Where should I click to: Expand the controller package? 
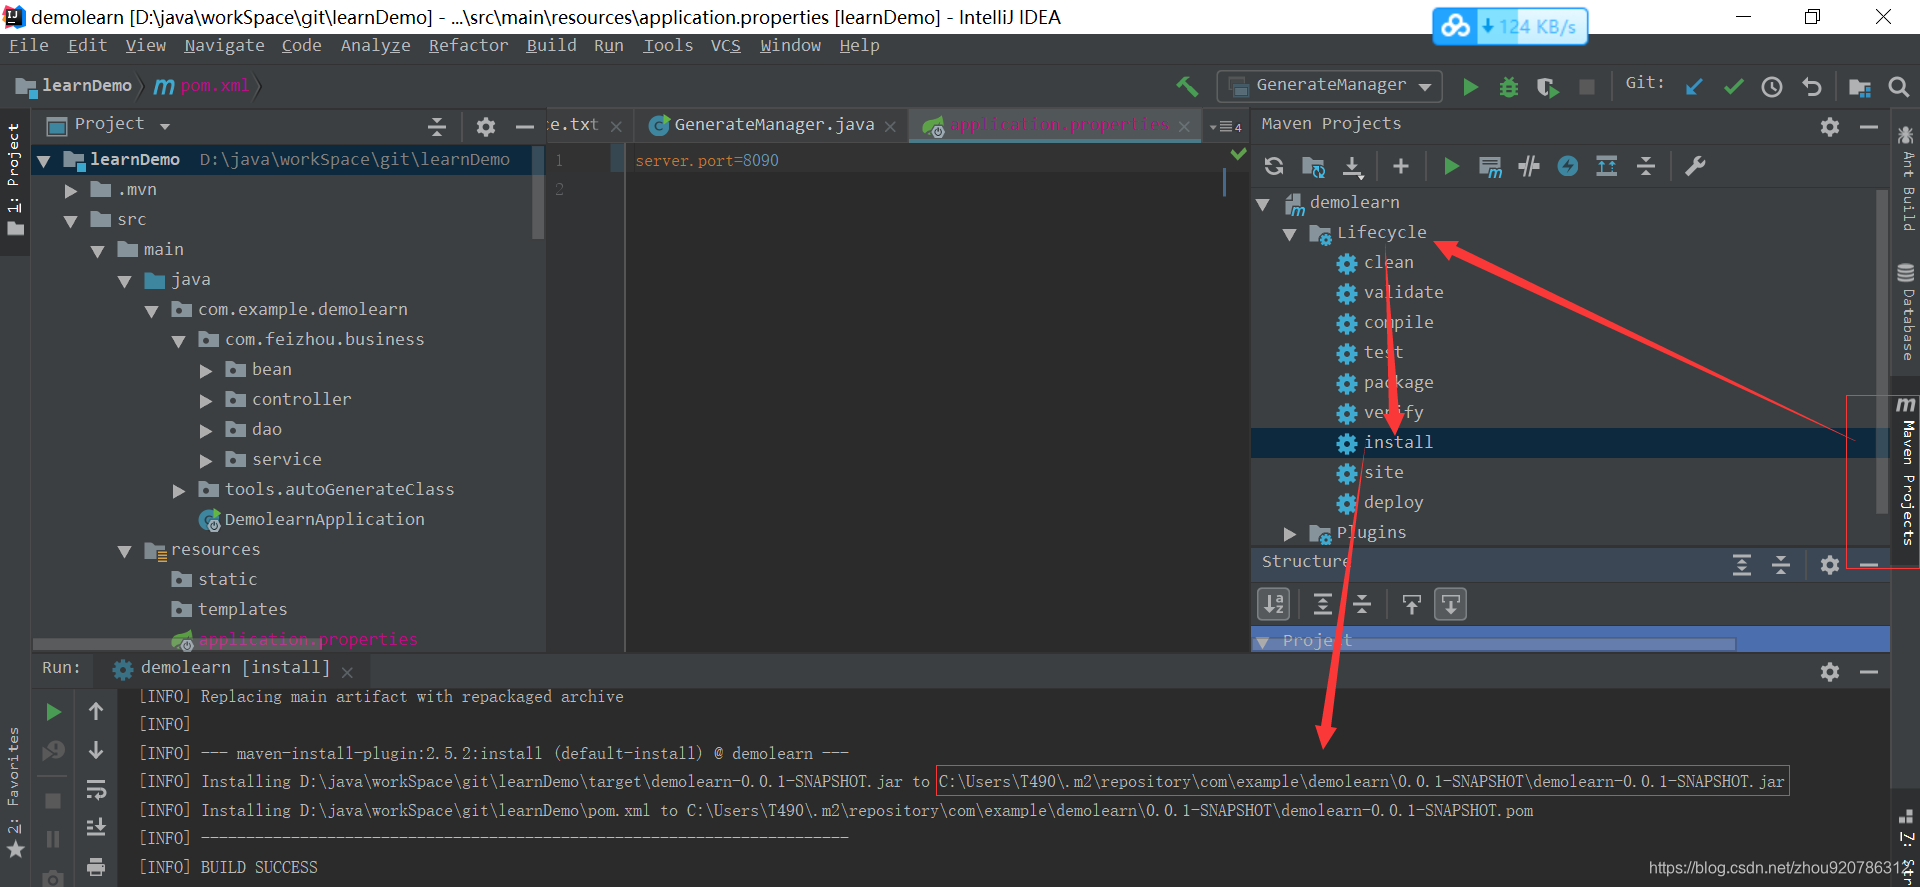[x=206, y=401]
